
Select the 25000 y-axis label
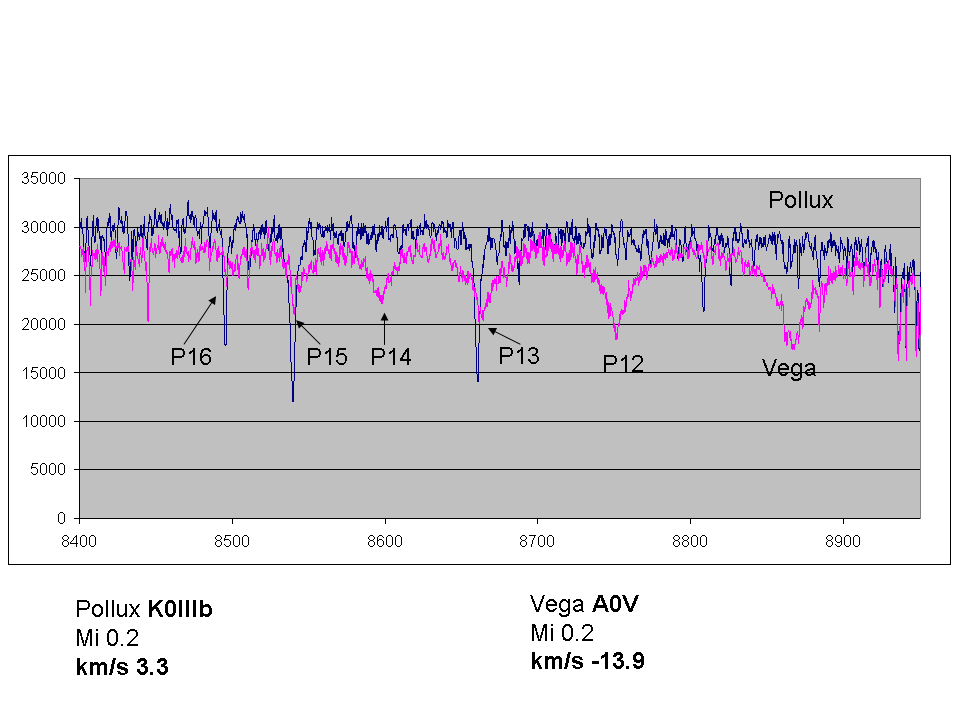pos(43,276)
